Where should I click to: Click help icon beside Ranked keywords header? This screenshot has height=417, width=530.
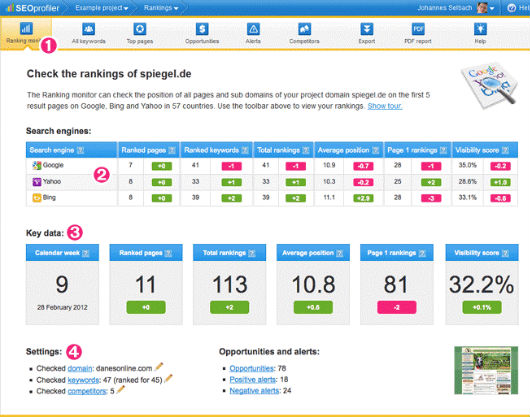(245, 150)
